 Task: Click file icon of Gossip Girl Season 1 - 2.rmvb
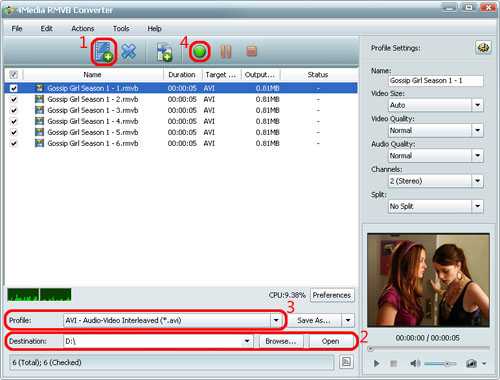pyautogui.click(x=39, y=99)
